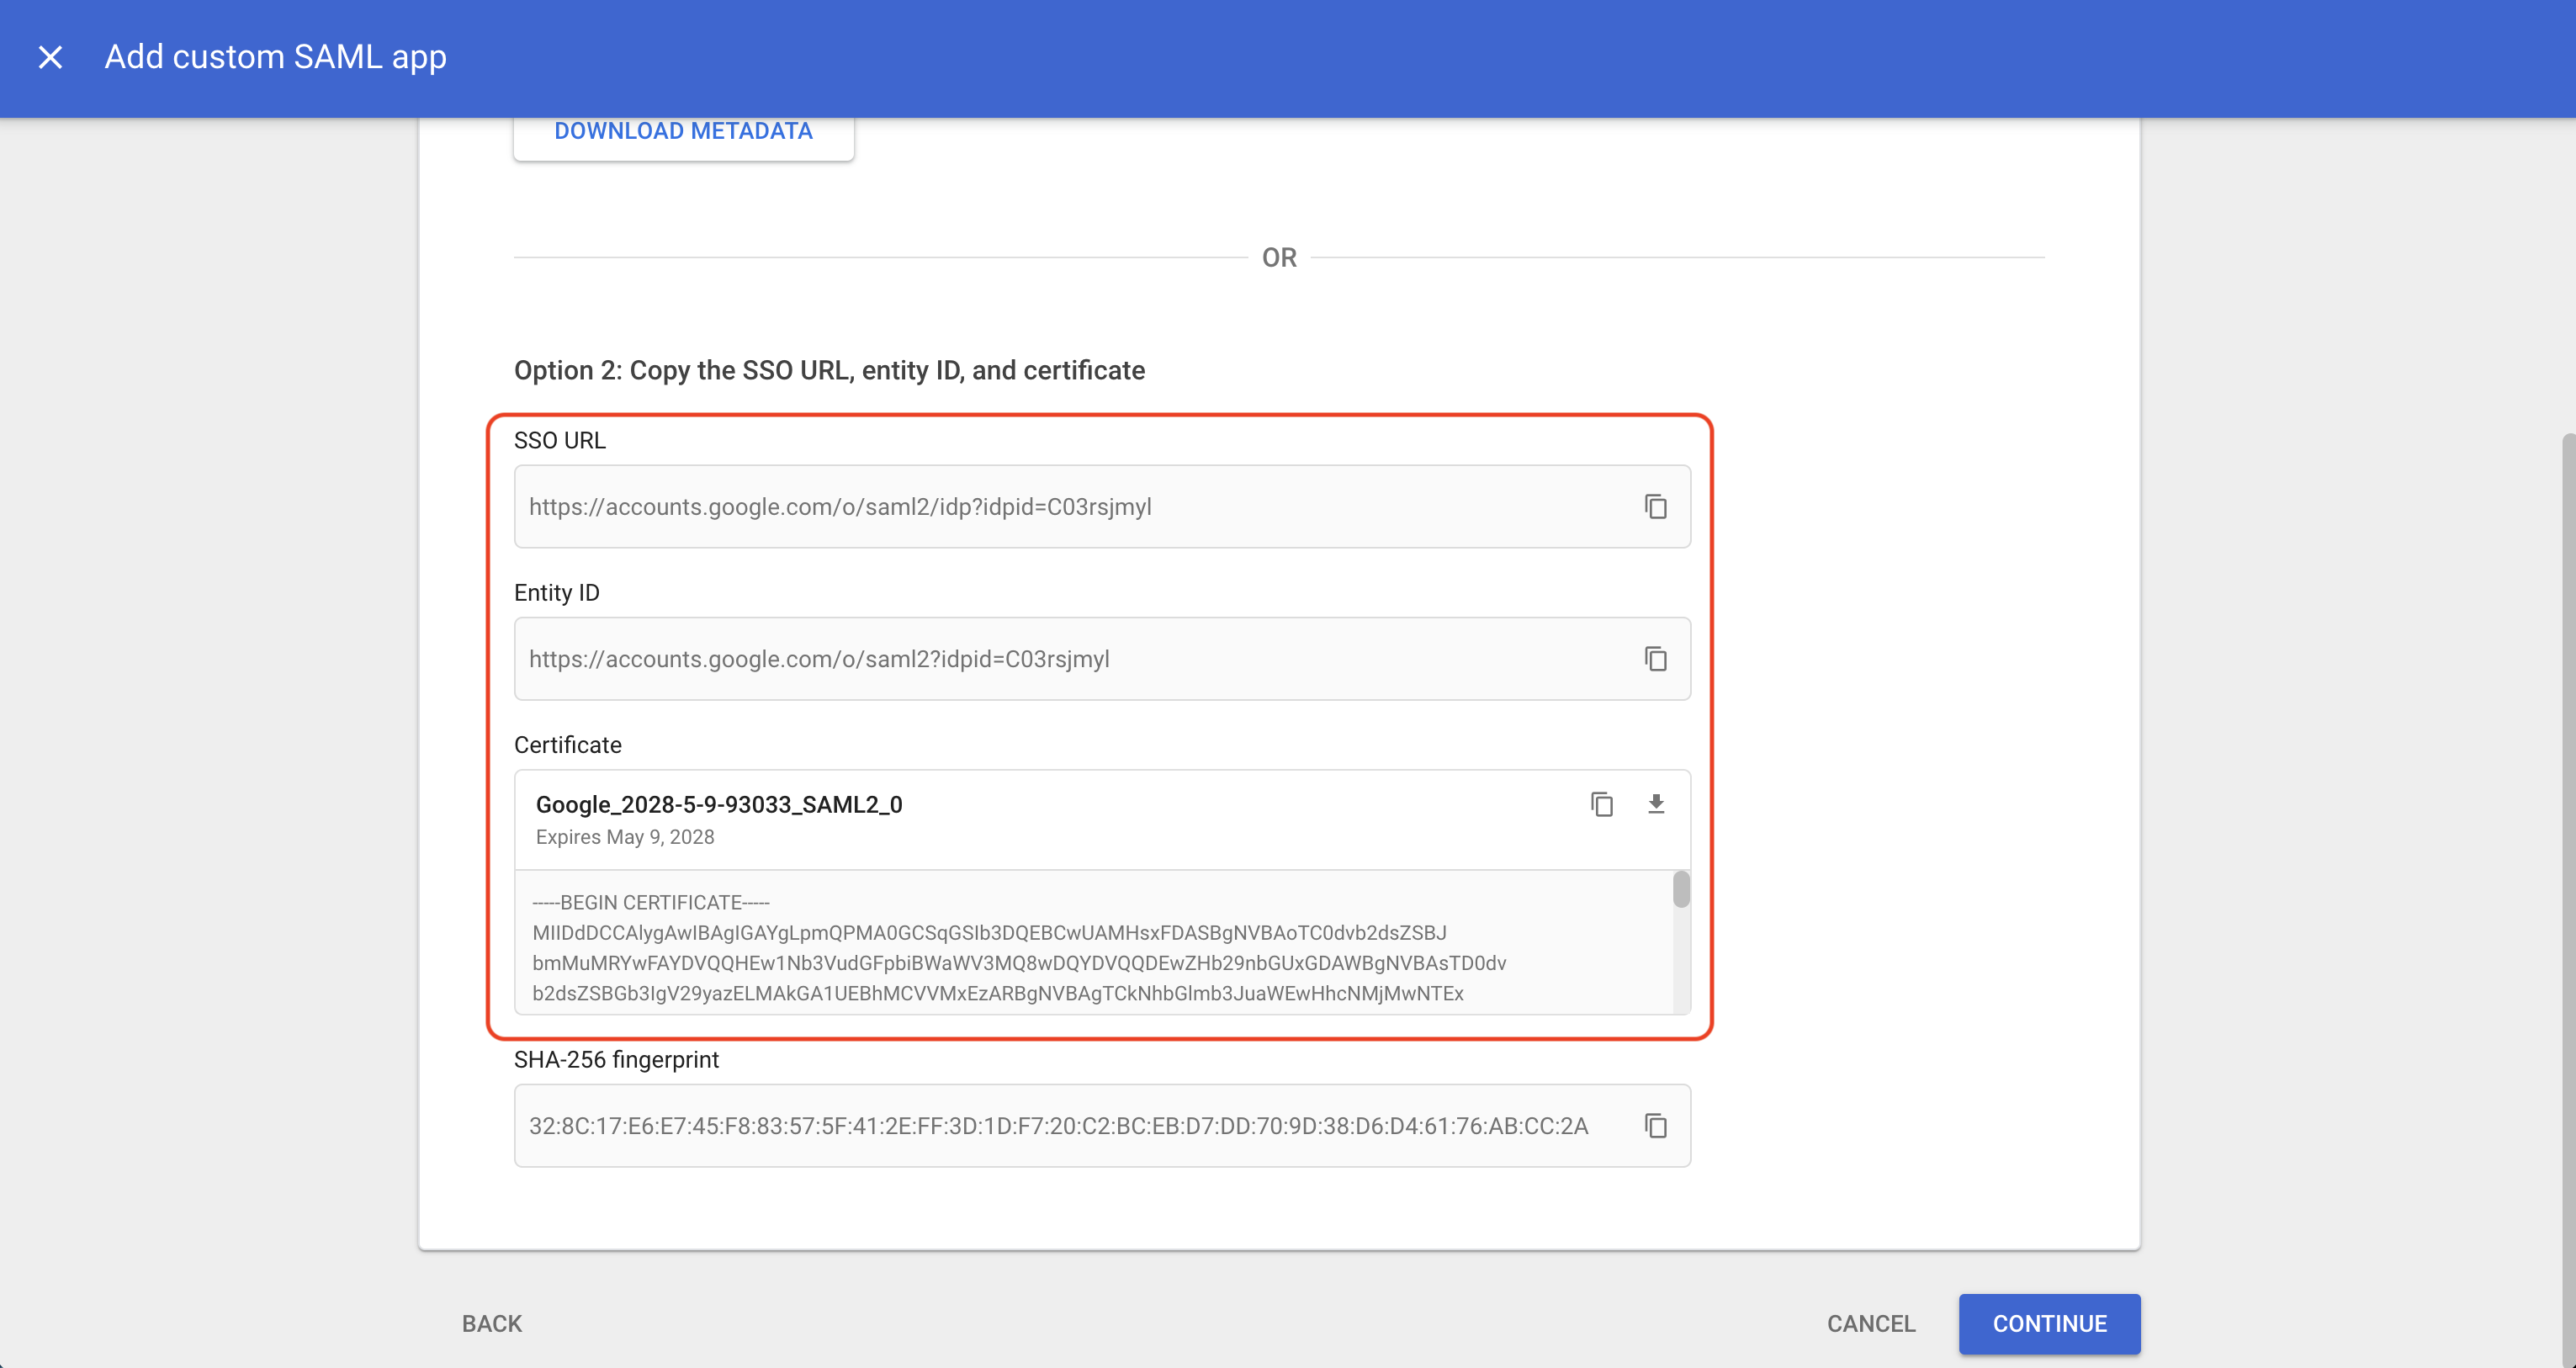Copy the Entity ID to clipboard
The image size is (2576, 1368).
tap(1655, 659)
